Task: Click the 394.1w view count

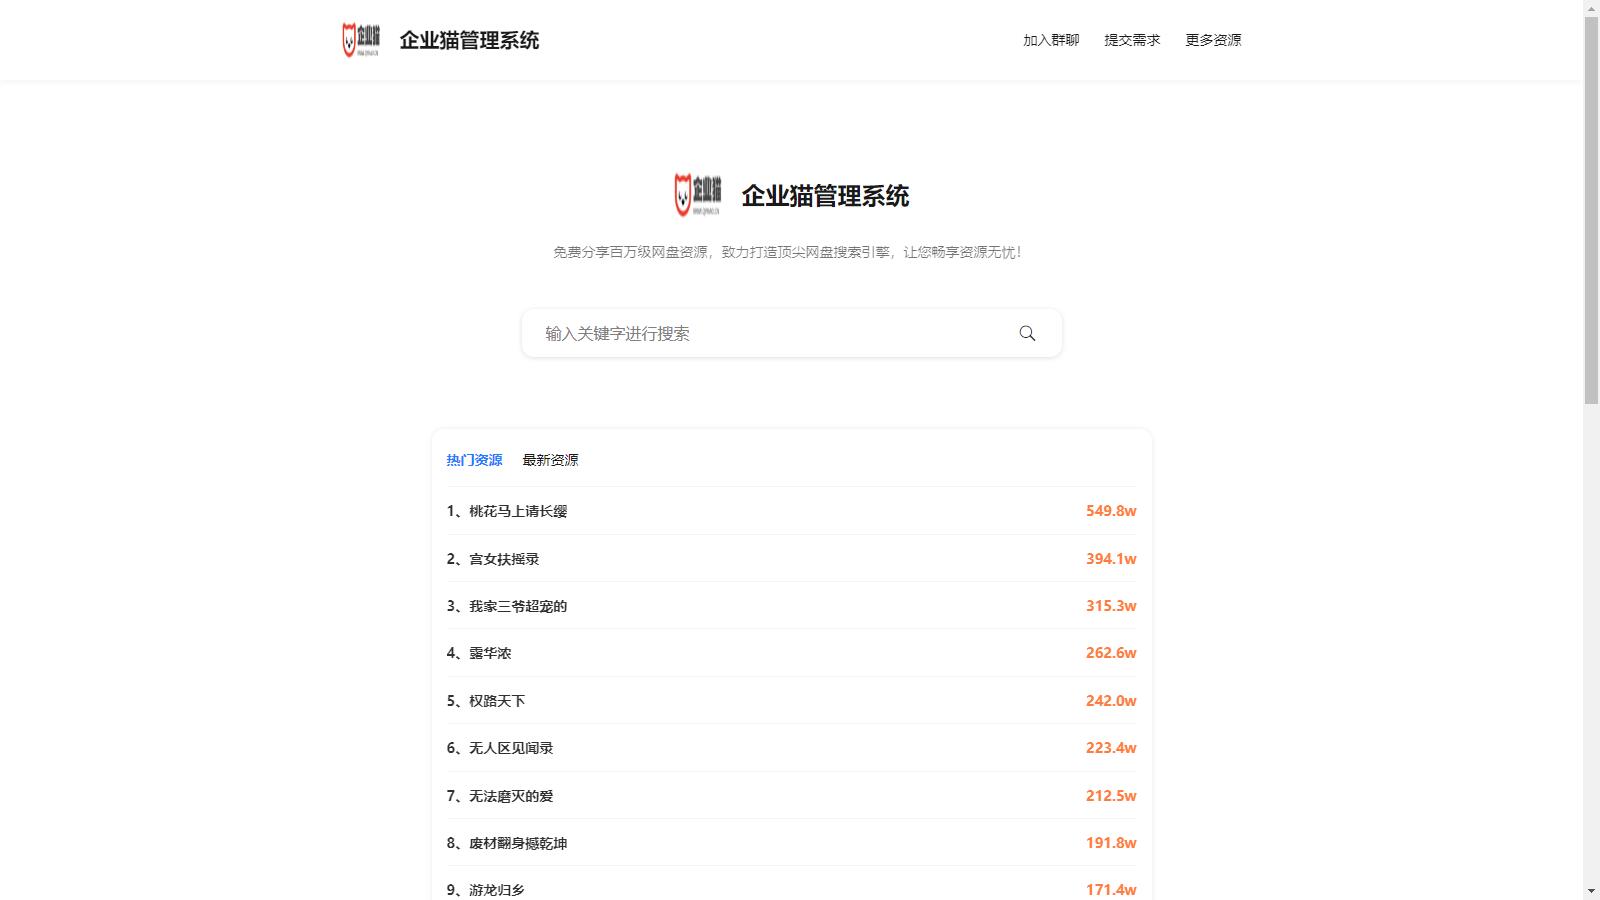Action: coord(1111,559)
